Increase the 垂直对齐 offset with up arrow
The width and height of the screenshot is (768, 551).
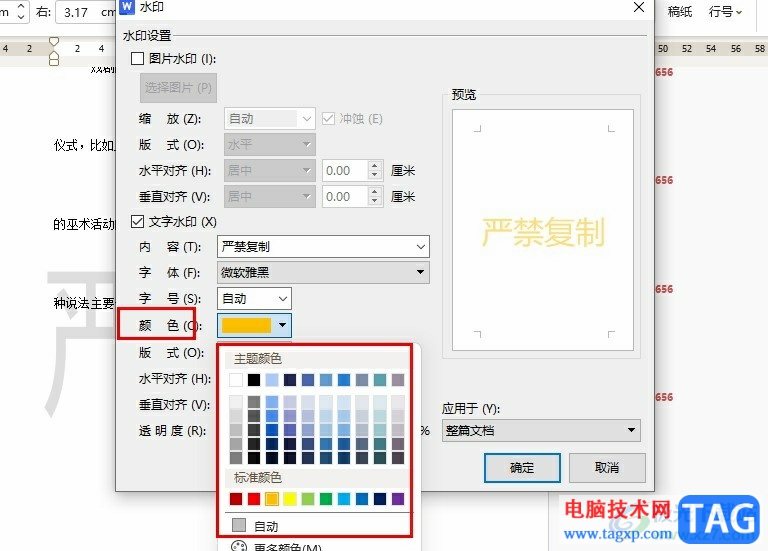click(x=375, y=192)
